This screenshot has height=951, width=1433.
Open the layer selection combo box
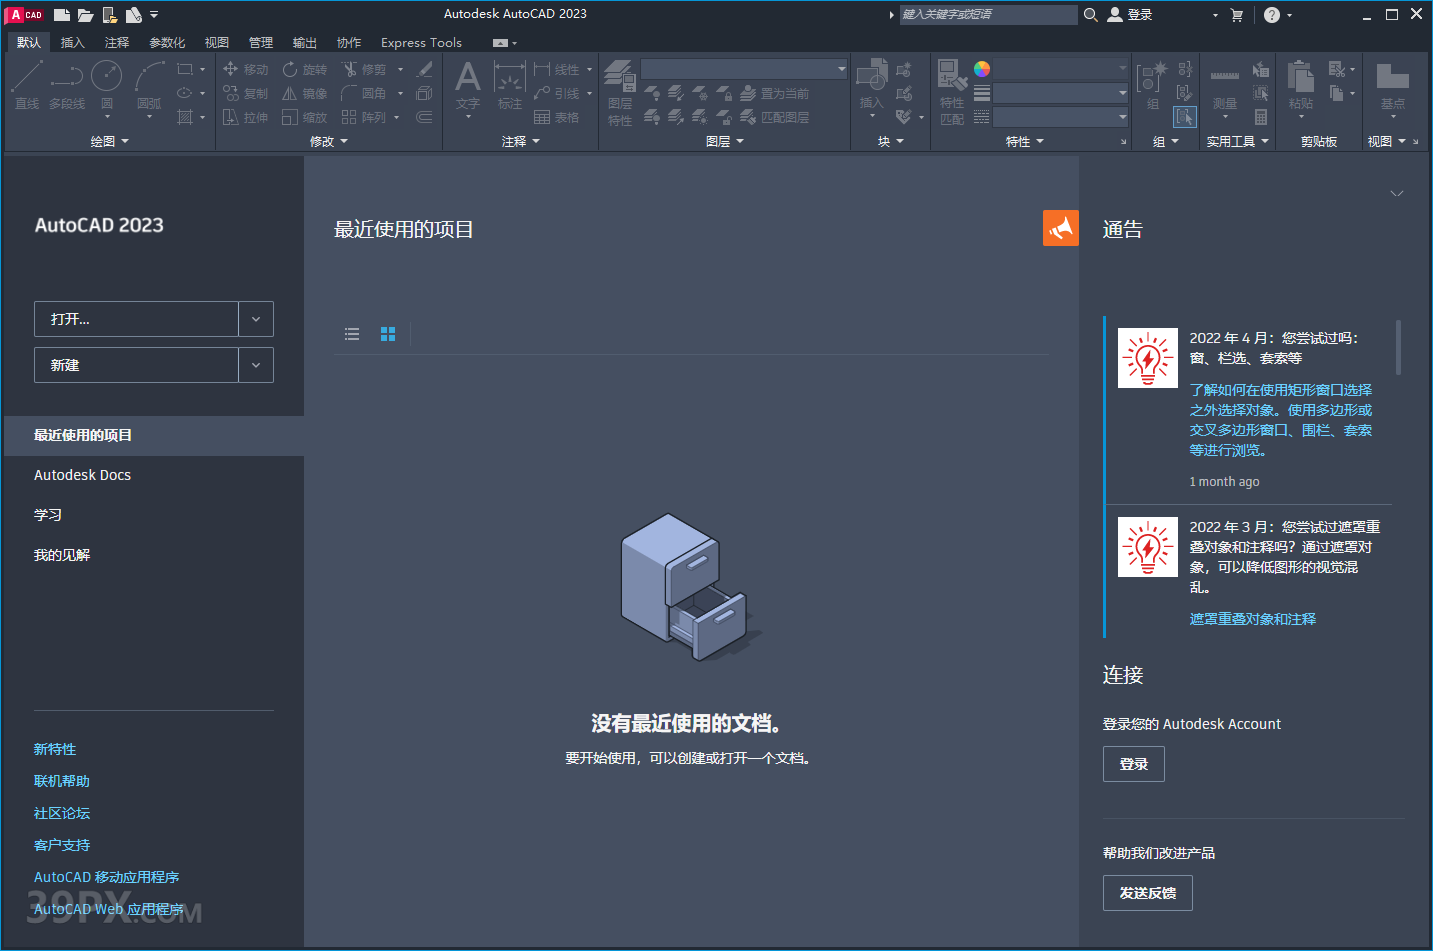pyautogui.click(x=744, y=69)
